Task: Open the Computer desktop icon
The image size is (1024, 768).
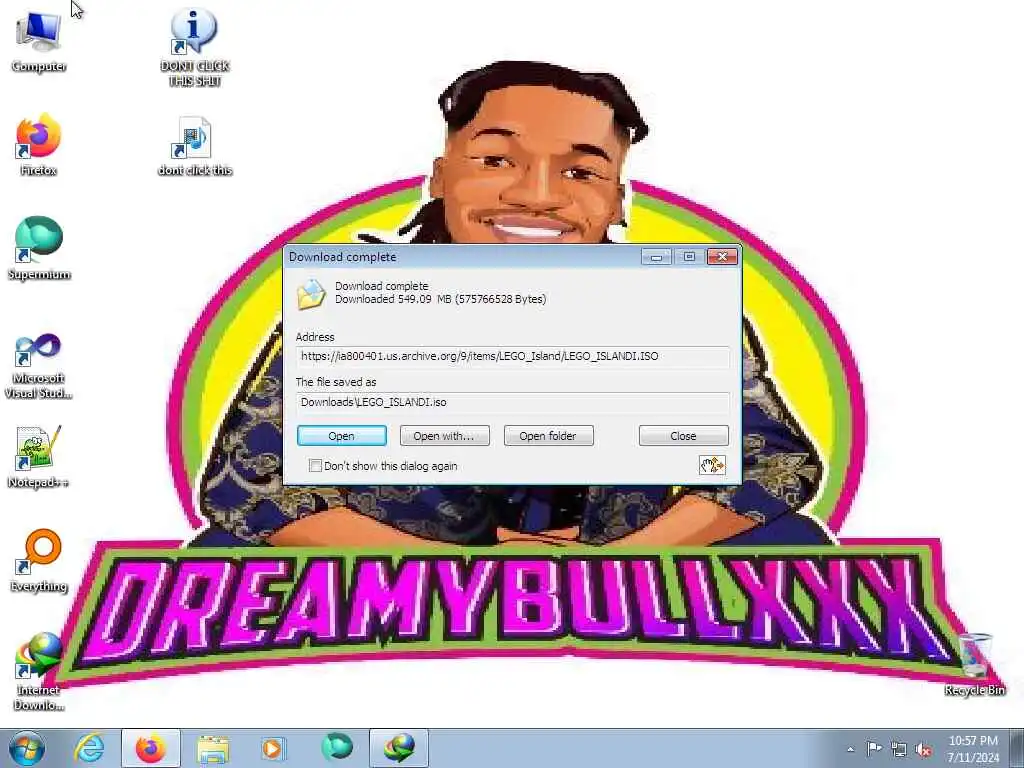Action: coord(38,38)
